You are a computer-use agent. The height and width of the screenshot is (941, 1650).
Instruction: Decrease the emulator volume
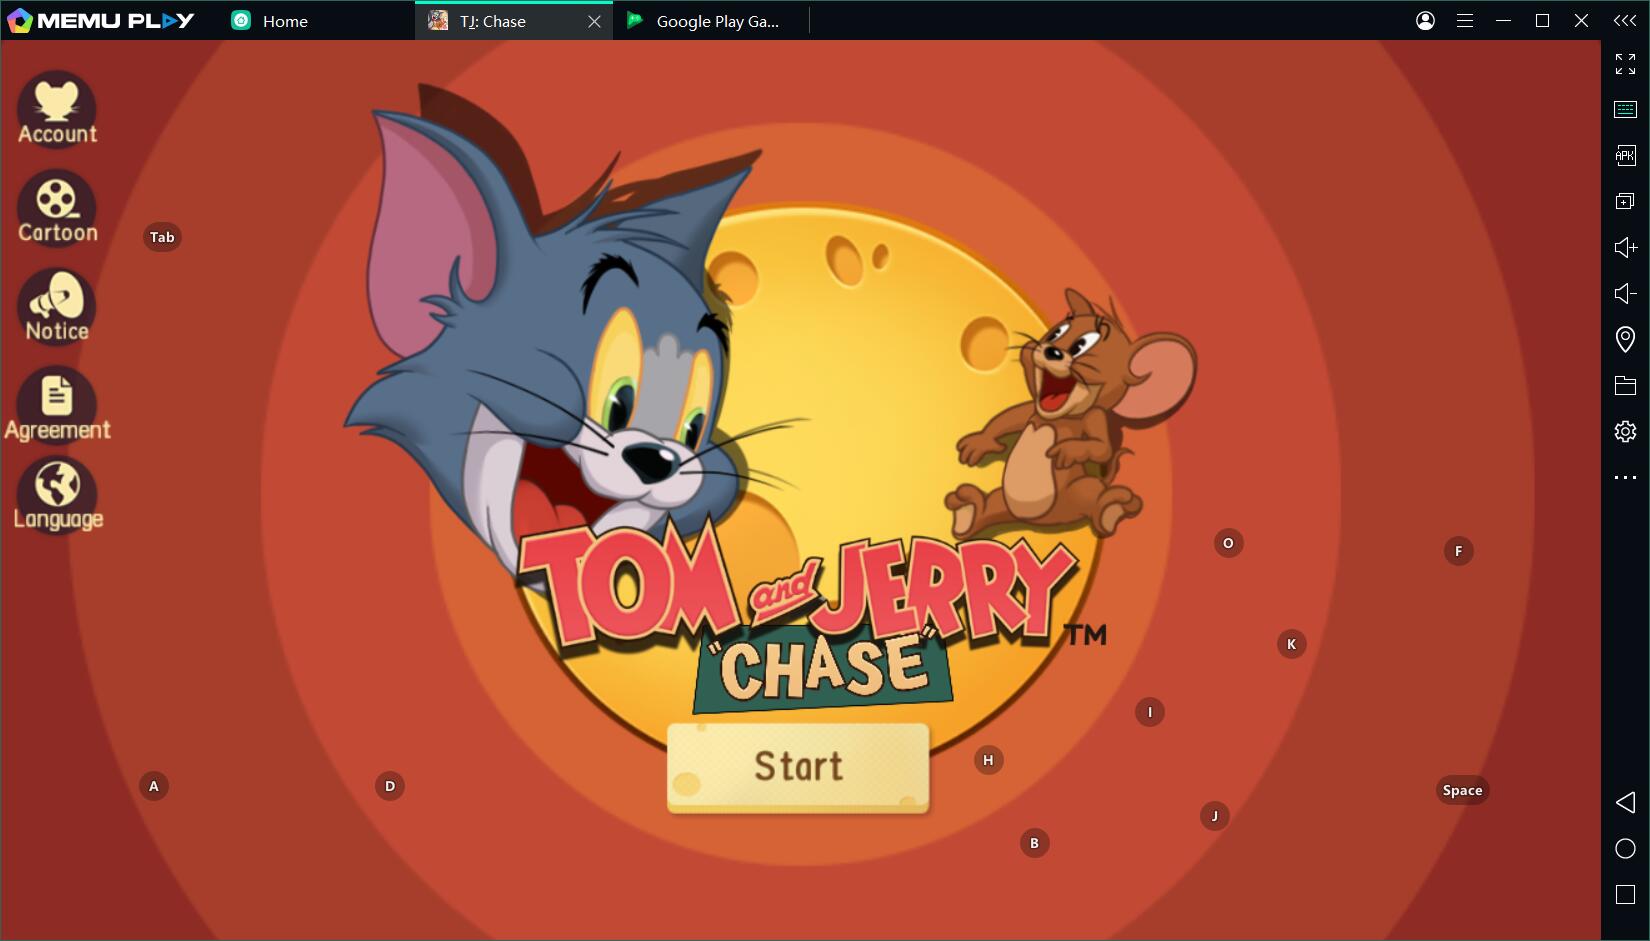pyautogui.click(x=1625, y=293)
